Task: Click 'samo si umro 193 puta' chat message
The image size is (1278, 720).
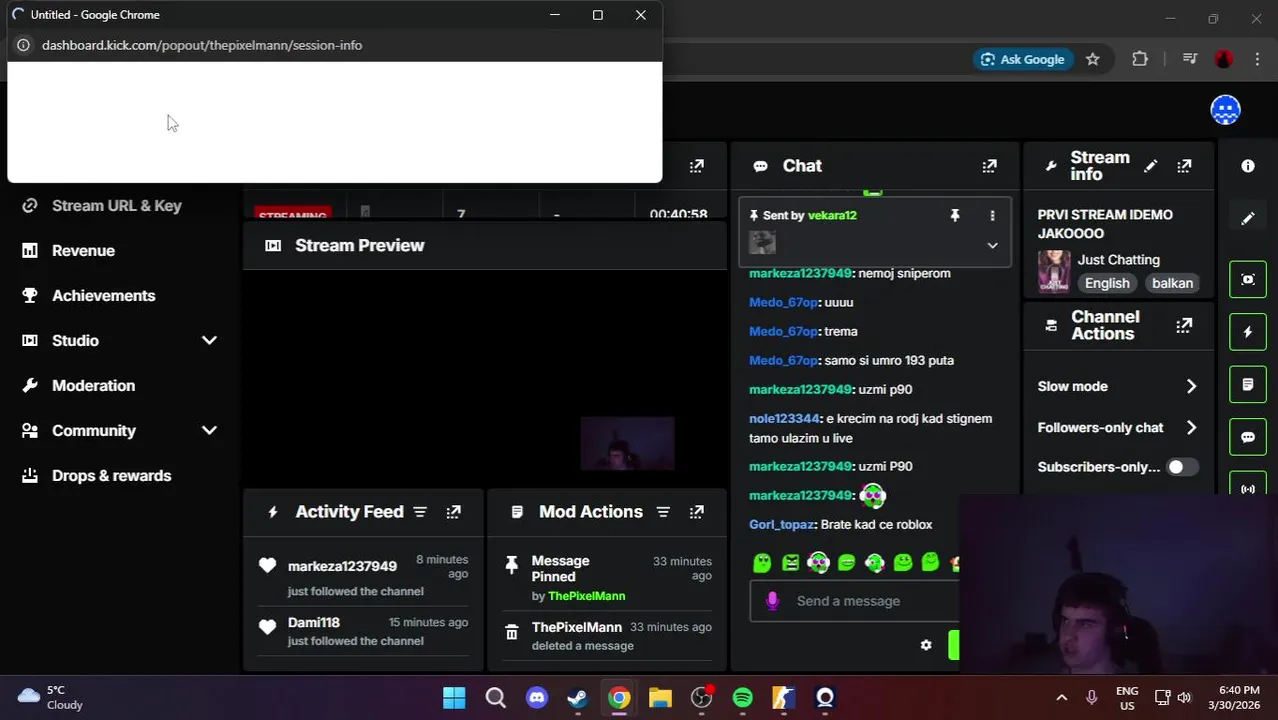Action: click(889, 360)
